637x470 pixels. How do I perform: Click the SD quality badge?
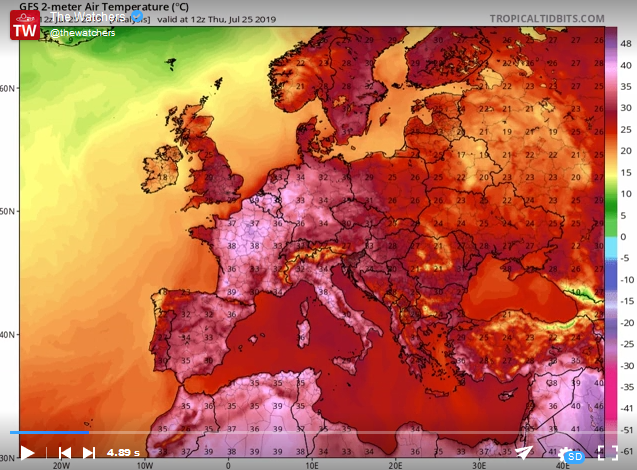coord(574,458)
